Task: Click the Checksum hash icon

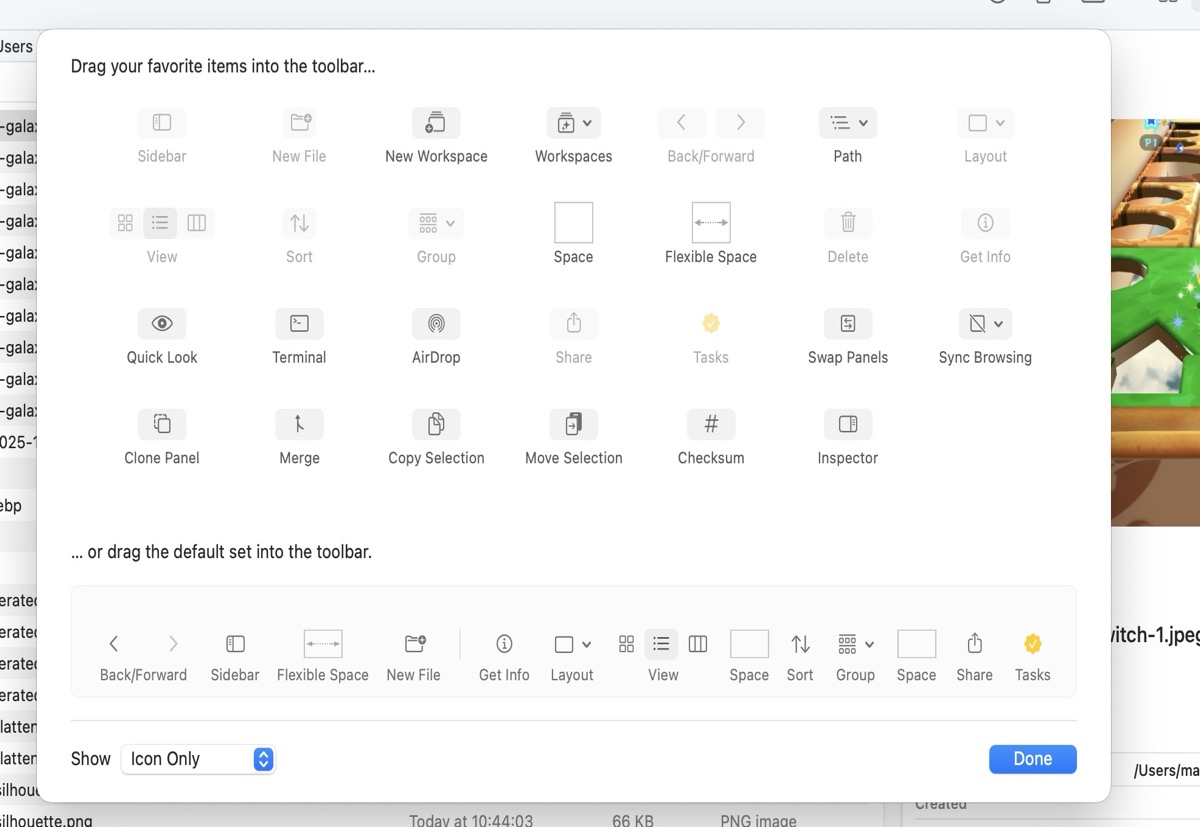Action: coord(711,424)
